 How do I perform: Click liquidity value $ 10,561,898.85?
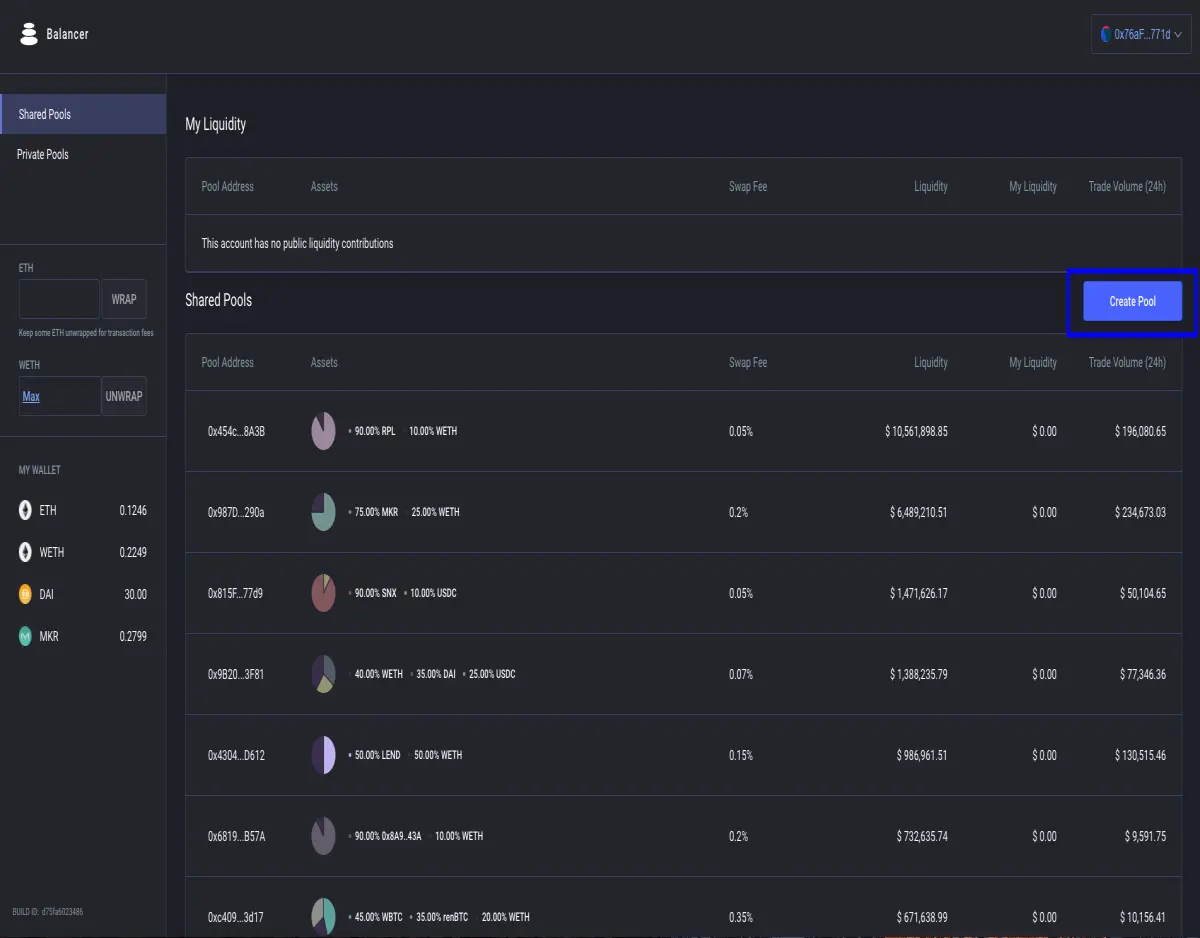point(916,431)
